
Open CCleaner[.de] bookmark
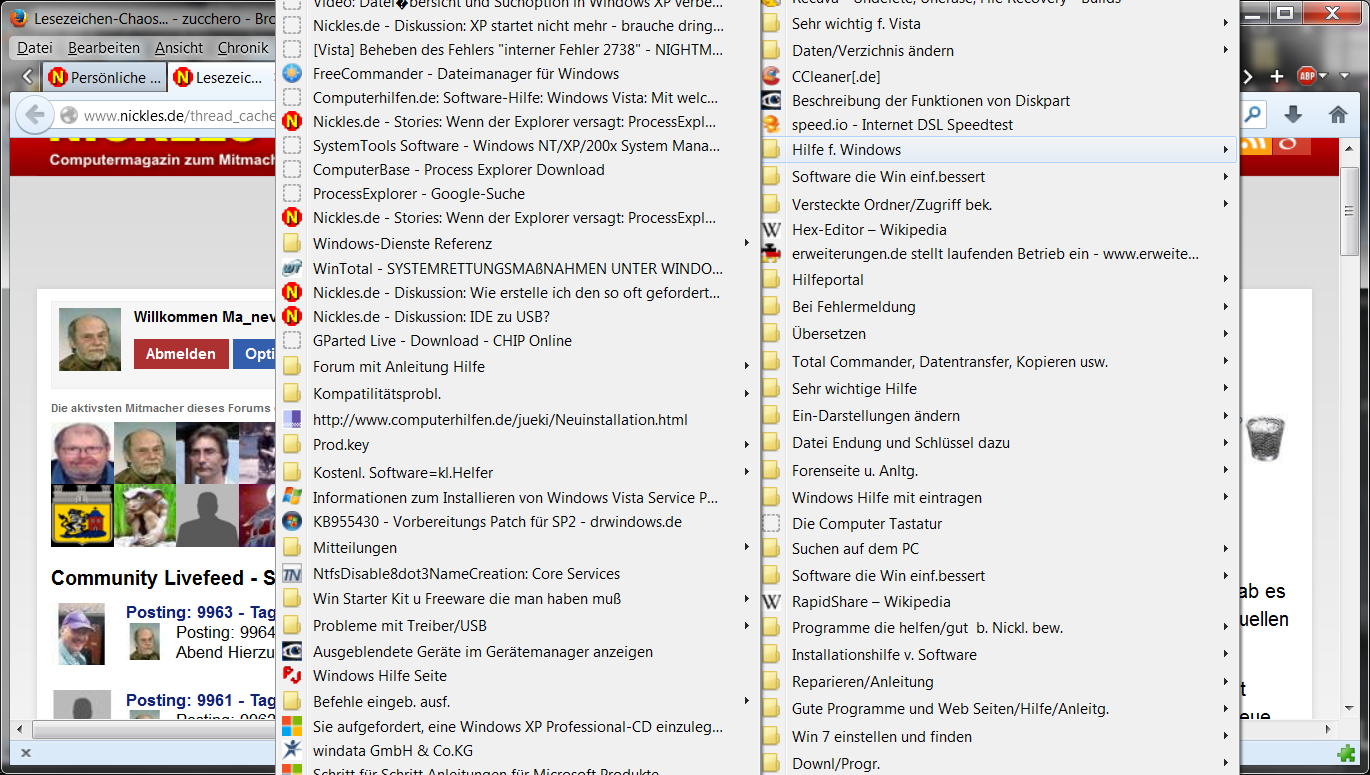(x=1000, y=76)
